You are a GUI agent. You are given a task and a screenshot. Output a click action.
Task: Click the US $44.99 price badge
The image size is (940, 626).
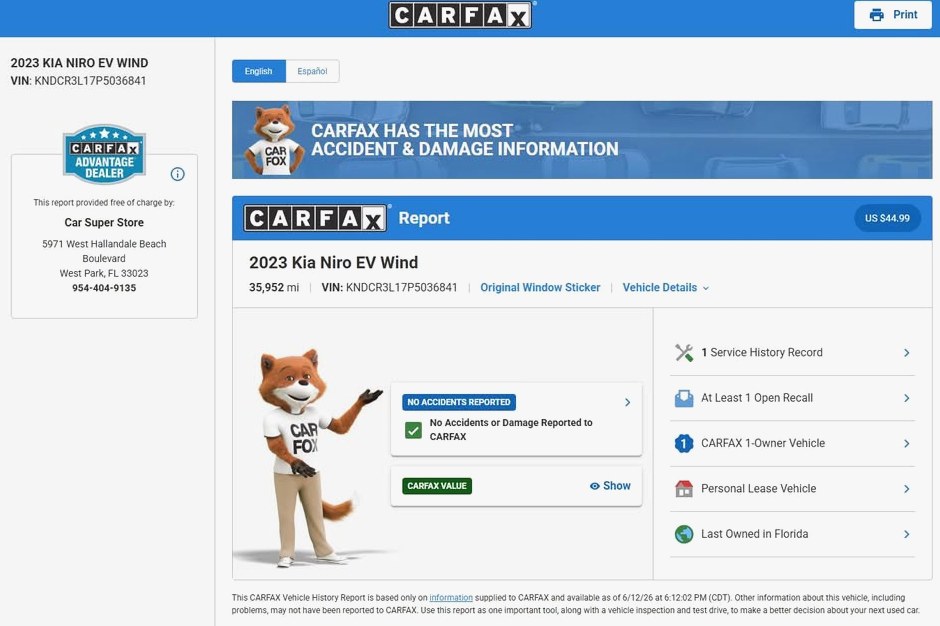coord(887,218)
